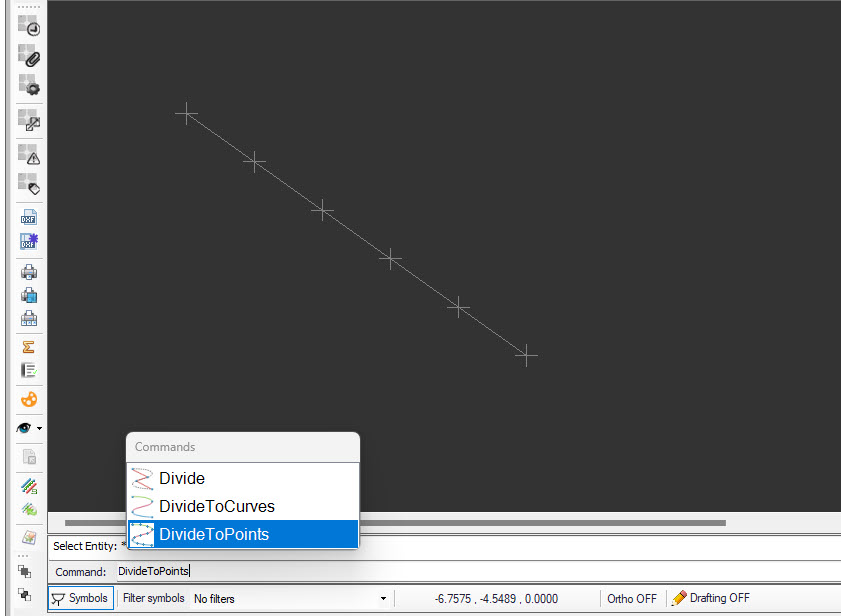841x616 pixels.
Task: Click the bottom printer icon with three boxes
Action: 29,319
